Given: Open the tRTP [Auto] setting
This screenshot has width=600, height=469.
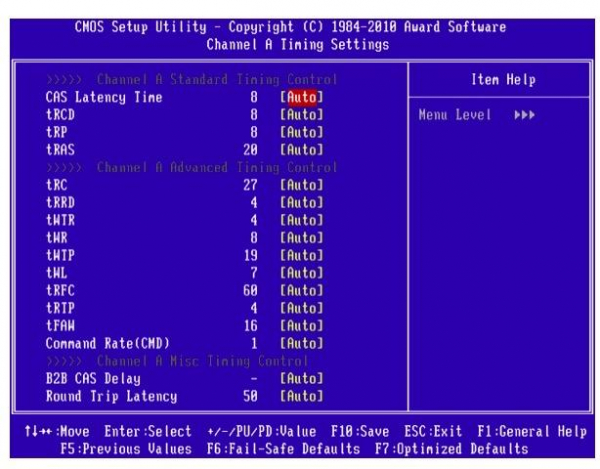Looking at the screenshot, I should [x=302, y=308].
